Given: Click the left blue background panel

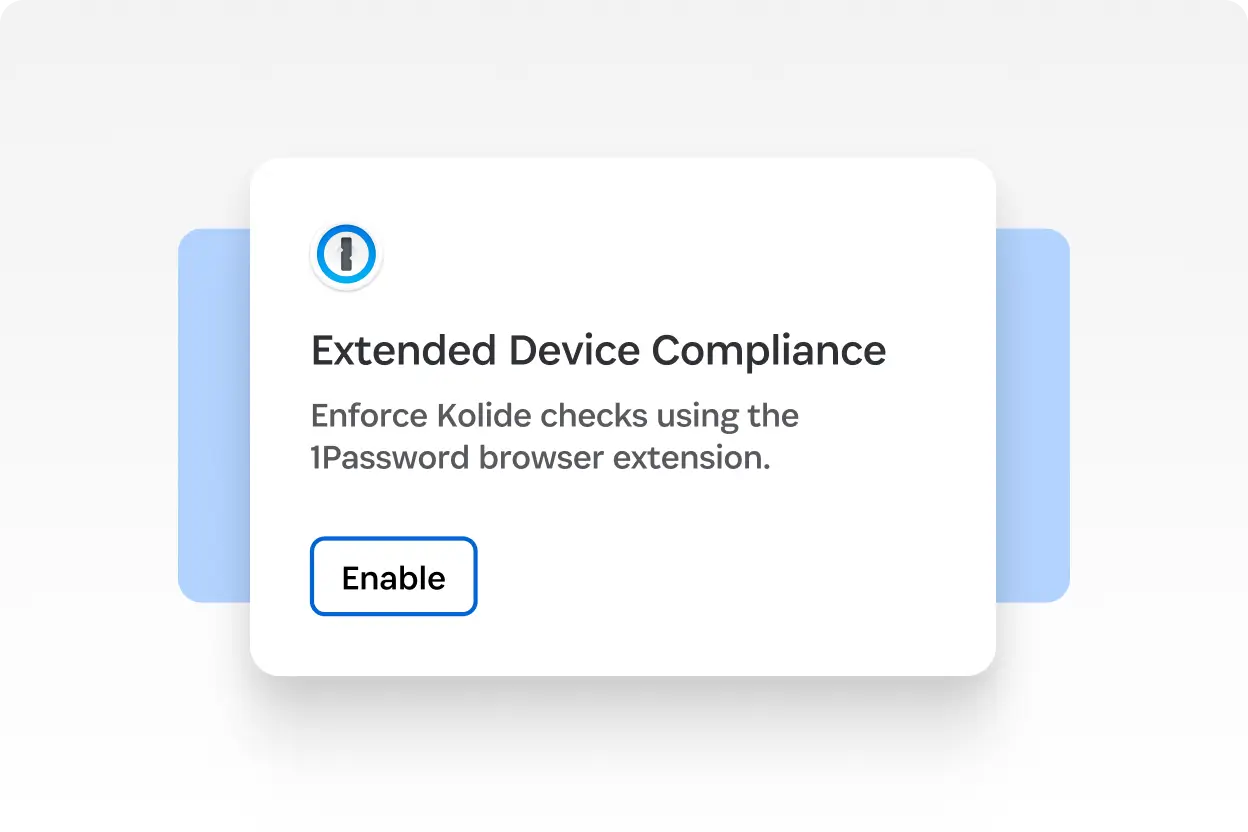Looking at the screenshot, I should pos(213,415).
